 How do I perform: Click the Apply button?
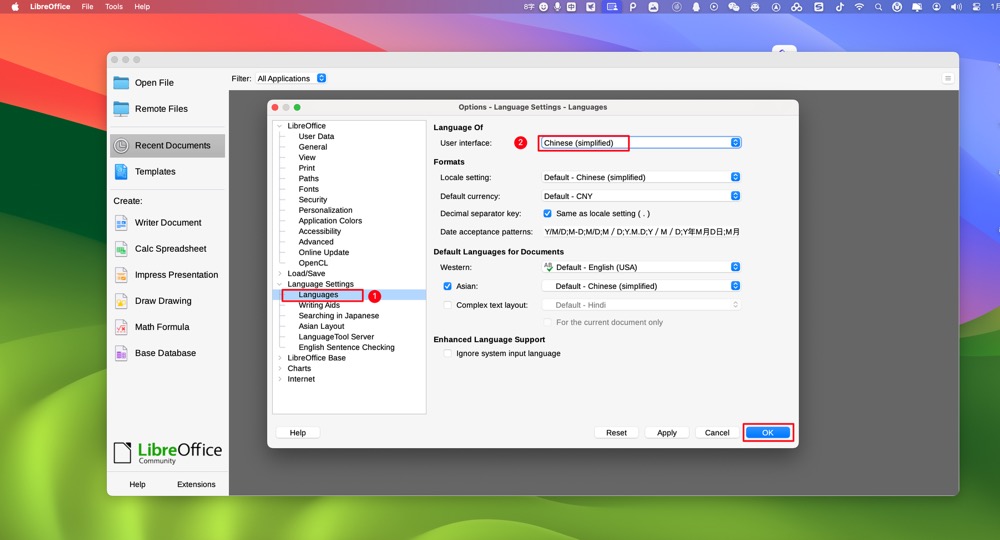point(666,432)
